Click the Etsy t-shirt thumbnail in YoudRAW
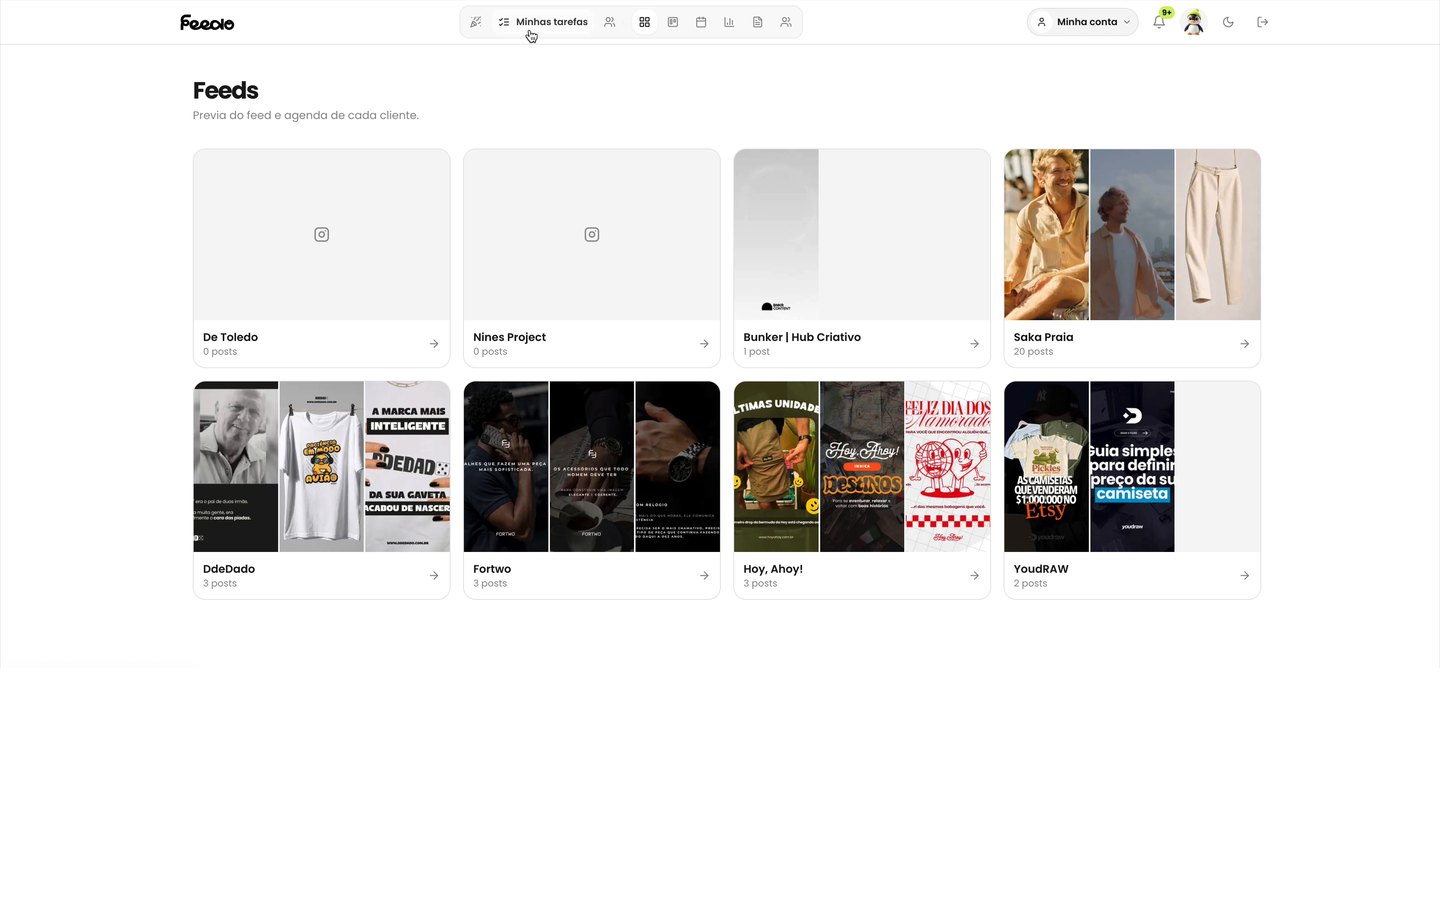The height and width of the screenshot is (900, 1440). 1047,467
